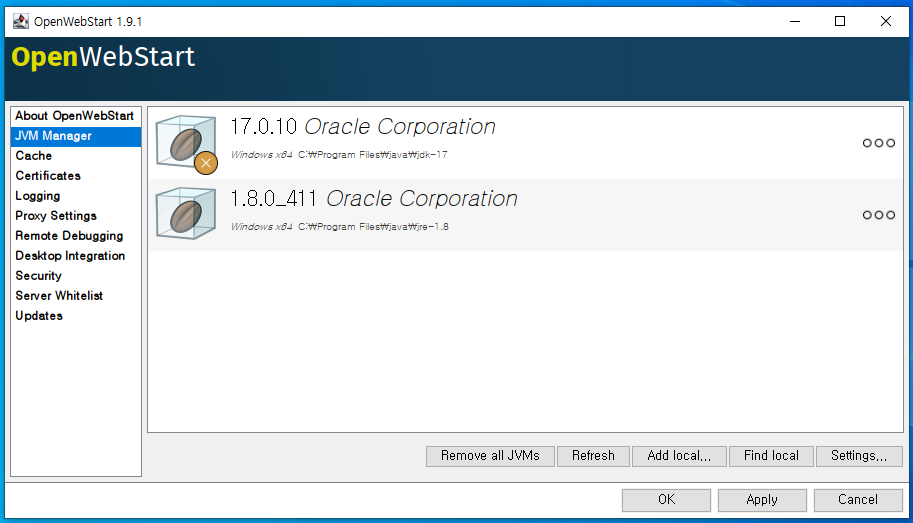
Task: Apply the current changes
Action: coord(762,500)
